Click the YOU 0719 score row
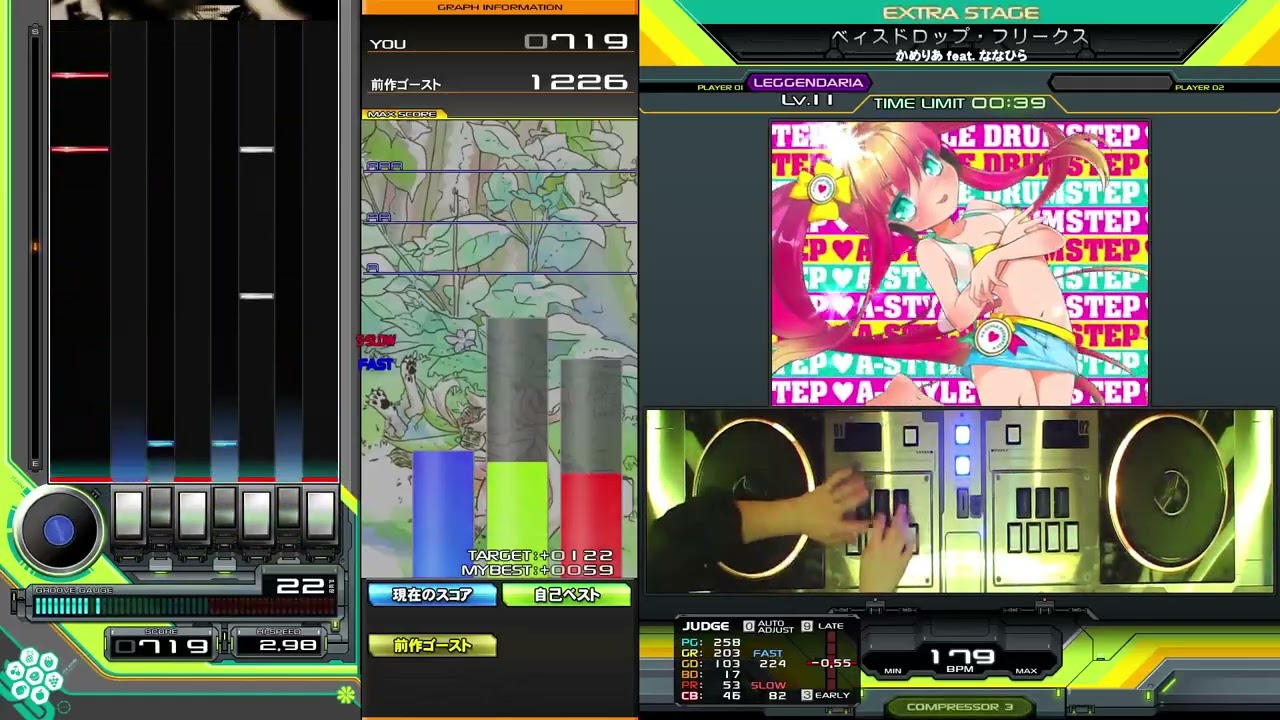The width and height of the screenshot is (1280, 720). click(499, 42)
